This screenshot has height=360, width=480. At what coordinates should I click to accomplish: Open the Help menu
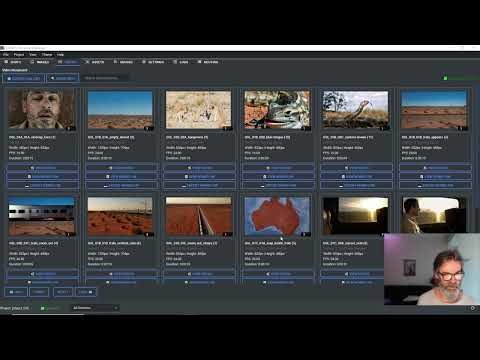click(x=60, y=55)
